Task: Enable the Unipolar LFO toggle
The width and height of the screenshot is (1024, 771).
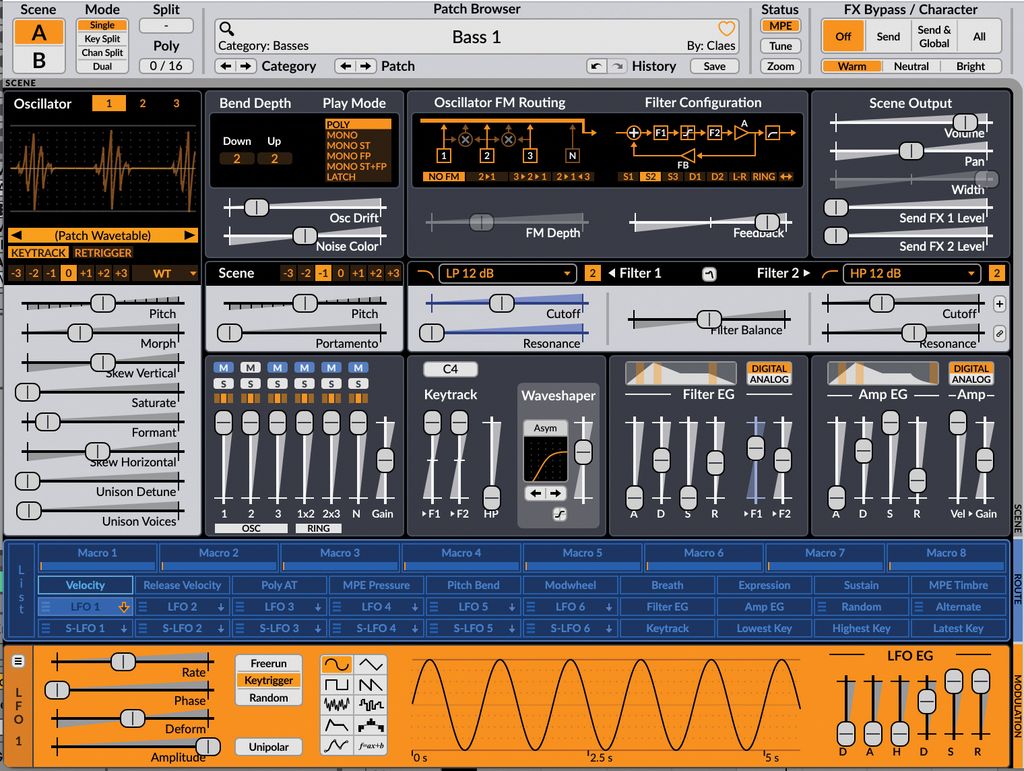Action: (267, 747)
